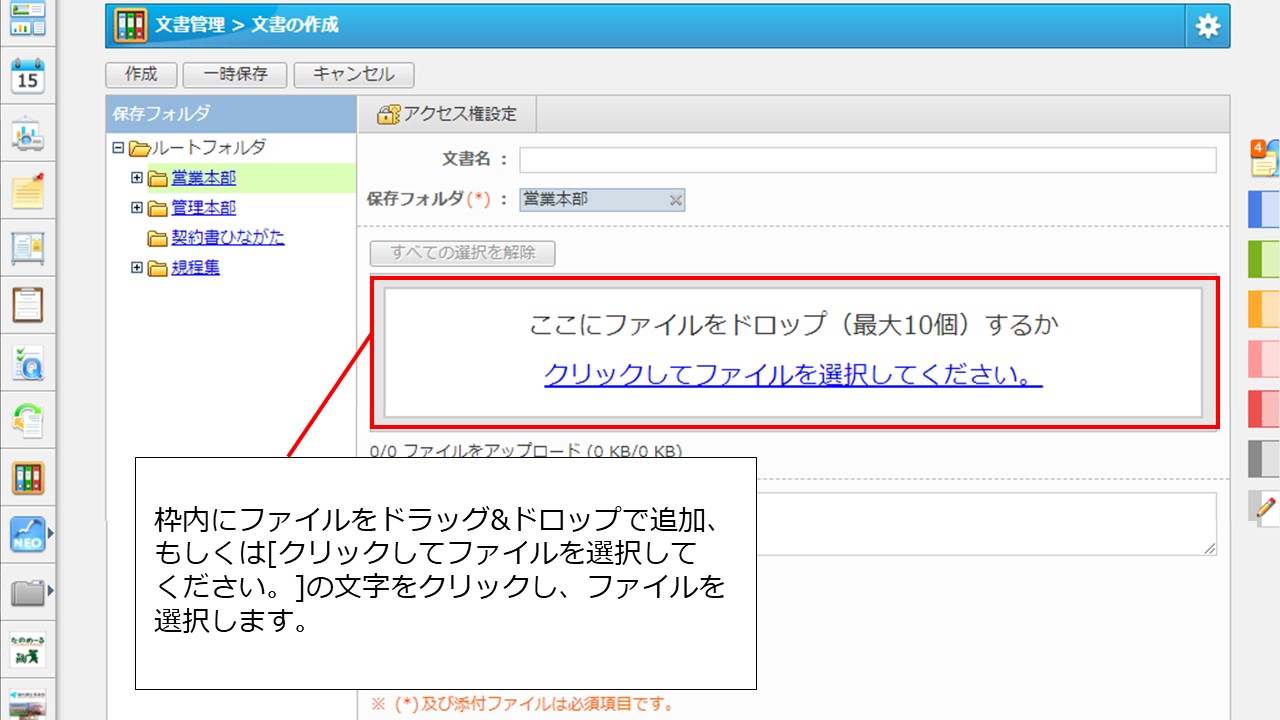
Task: Switch to the アクセス権設定 tab
Action: click(447, 114)
